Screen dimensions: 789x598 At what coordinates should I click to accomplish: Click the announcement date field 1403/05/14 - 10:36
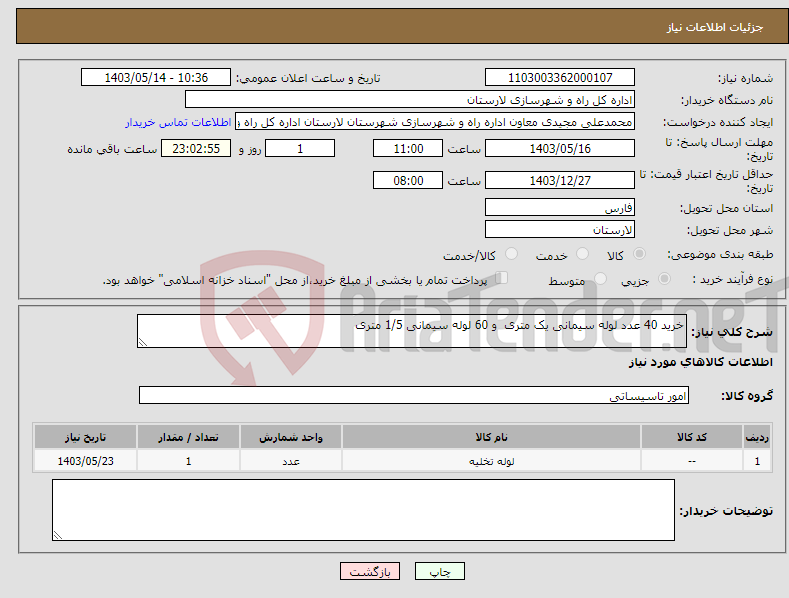[156, 78]
